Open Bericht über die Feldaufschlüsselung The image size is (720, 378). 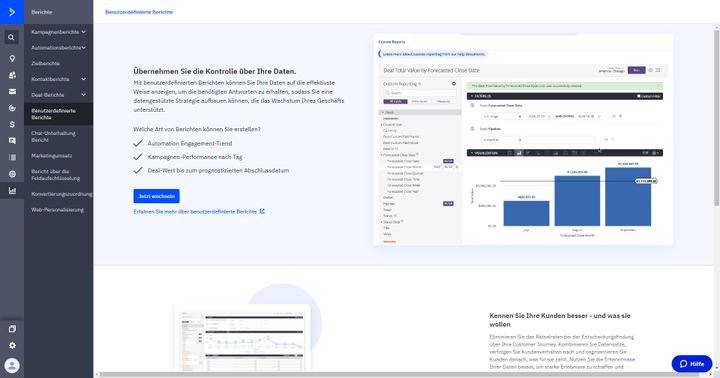(56, 175)
